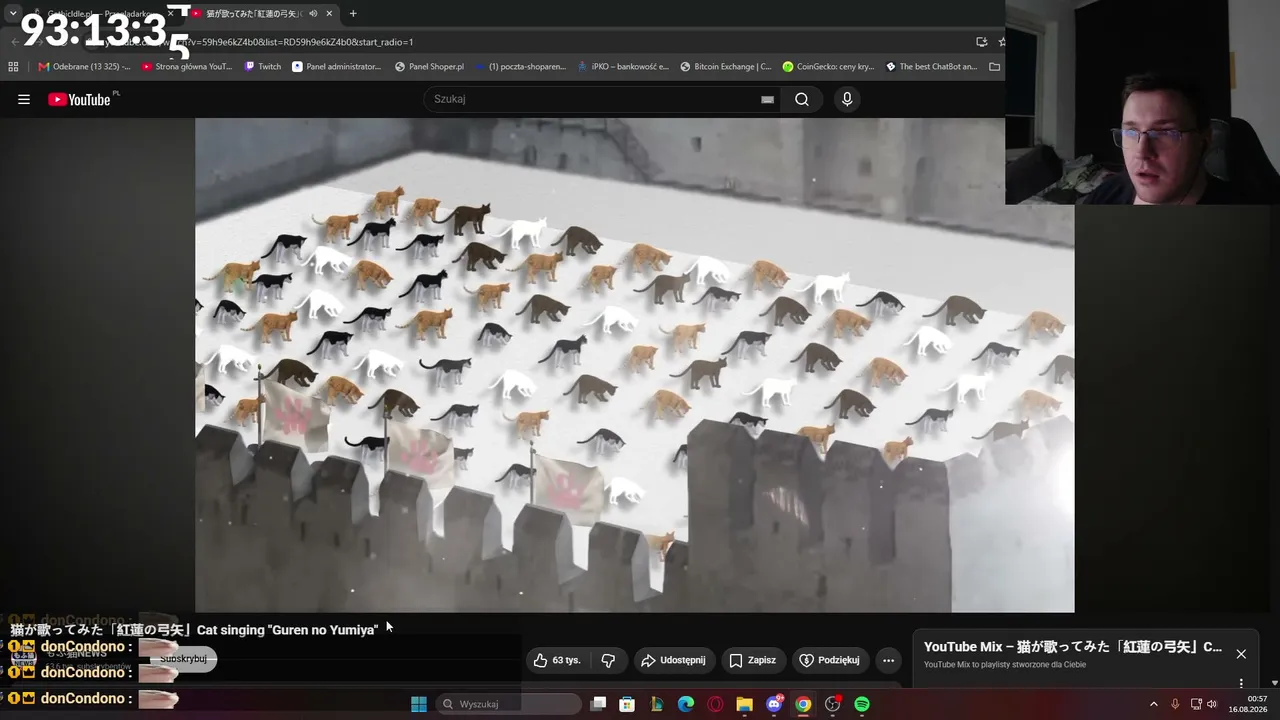
Task: Save the video with Zapisz
Action: tap(753, 660)
